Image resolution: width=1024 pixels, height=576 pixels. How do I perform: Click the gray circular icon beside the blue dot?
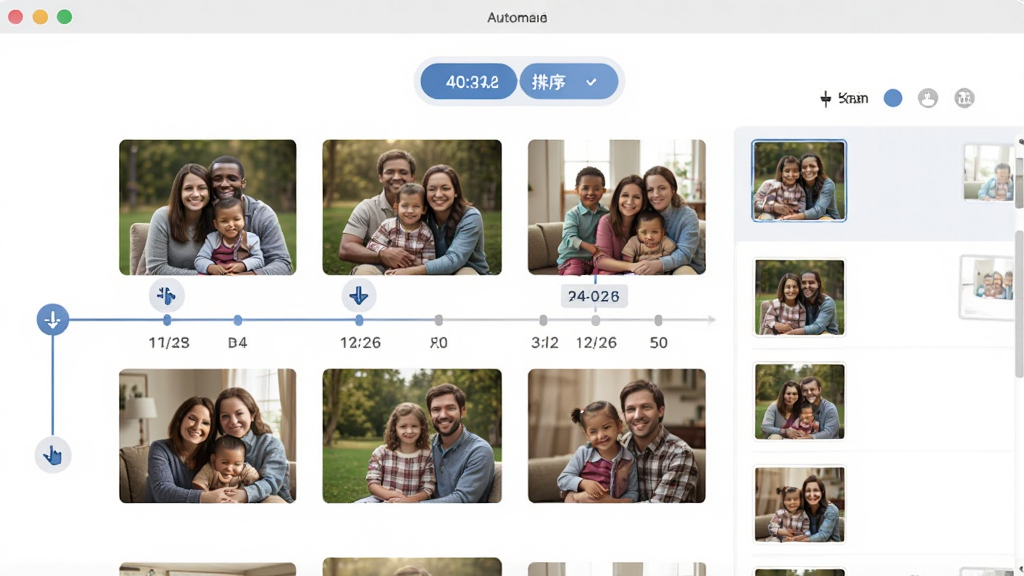pos(928,98)
